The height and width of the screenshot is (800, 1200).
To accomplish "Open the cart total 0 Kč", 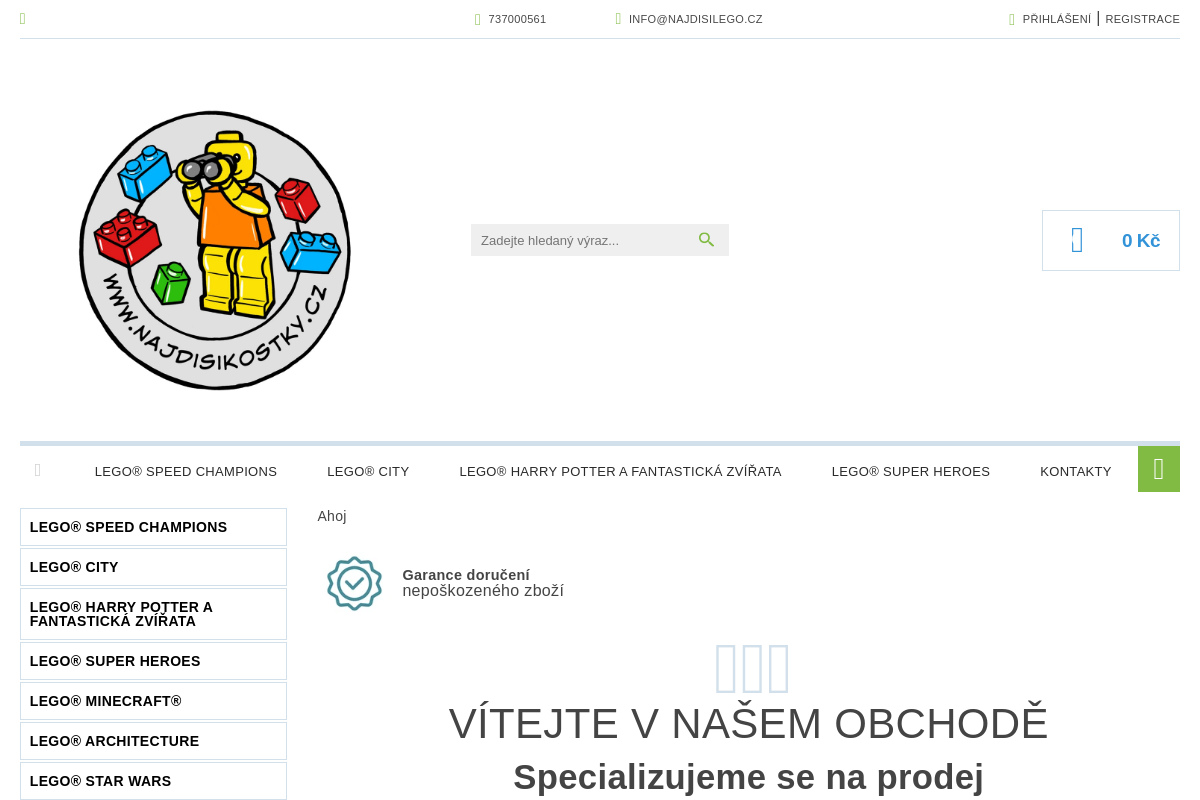I will pos(1141,241).
